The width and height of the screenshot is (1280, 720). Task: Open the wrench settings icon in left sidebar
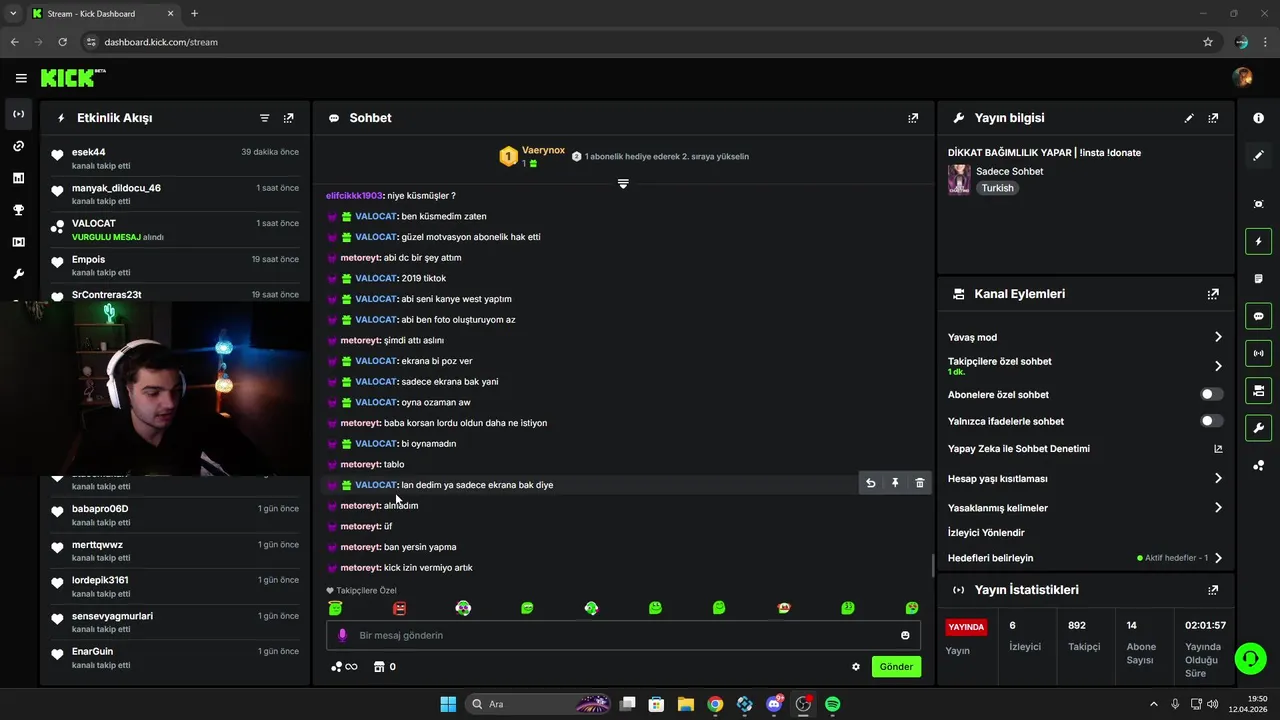coord(18,274)
